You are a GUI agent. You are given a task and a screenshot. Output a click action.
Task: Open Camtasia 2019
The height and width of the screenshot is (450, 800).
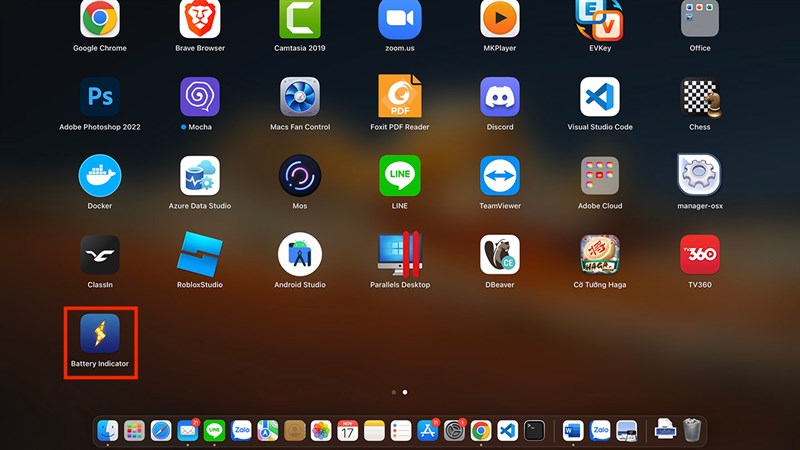tap(300, 18)
